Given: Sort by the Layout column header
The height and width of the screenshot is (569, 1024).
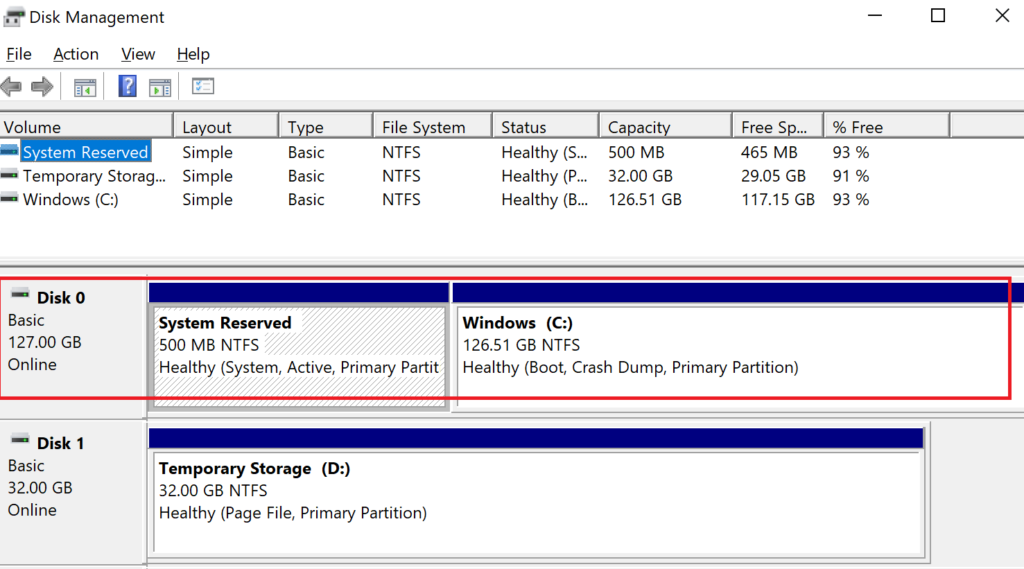Looking at the screenshot, I should click(x=226, y=126).
